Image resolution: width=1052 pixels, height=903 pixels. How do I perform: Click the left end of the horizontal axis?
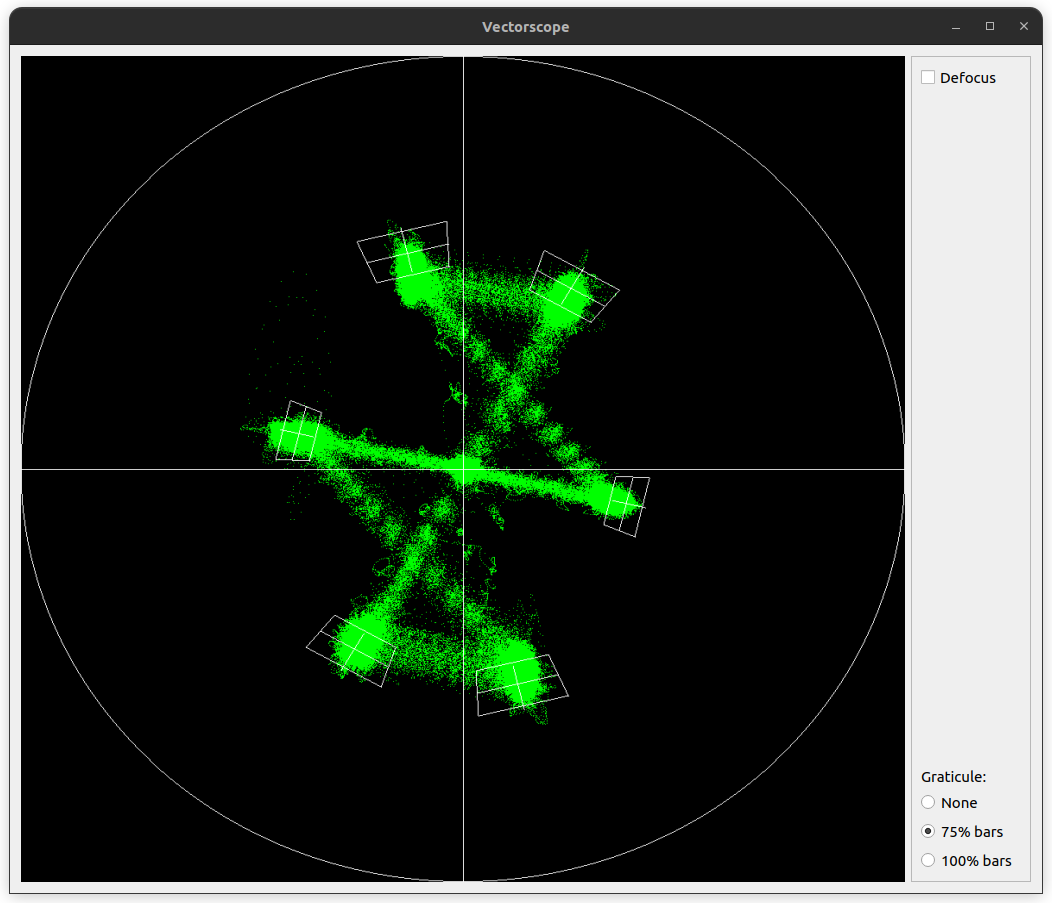click(x=25, y=469)
